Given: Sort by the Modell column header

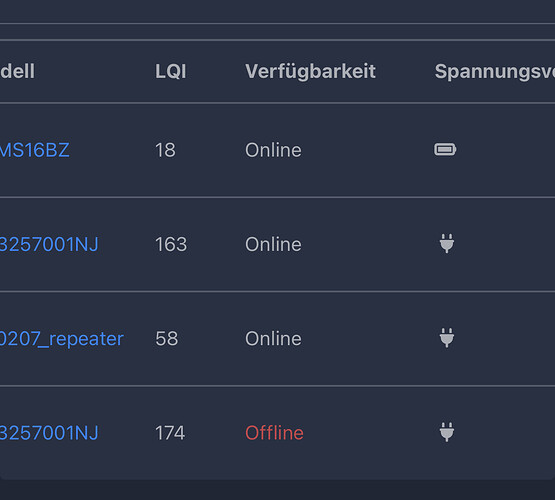Looking at the screenshot, I should coord(17,71).
